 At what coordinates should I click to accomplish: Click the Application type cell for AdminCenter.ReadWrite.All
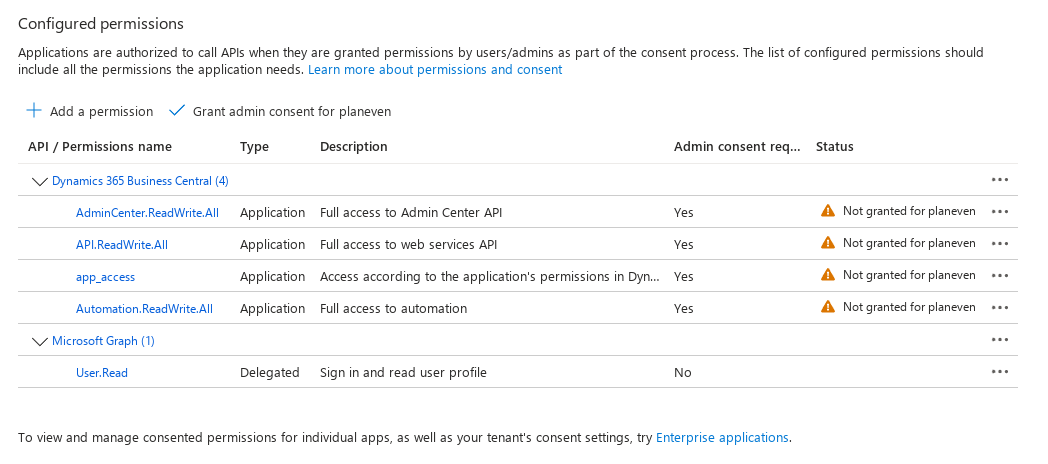tap(273, 213)
